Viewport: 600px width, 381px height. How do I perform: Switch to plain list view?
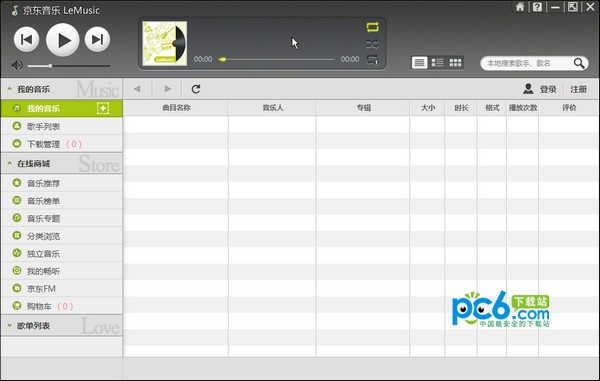419,62
